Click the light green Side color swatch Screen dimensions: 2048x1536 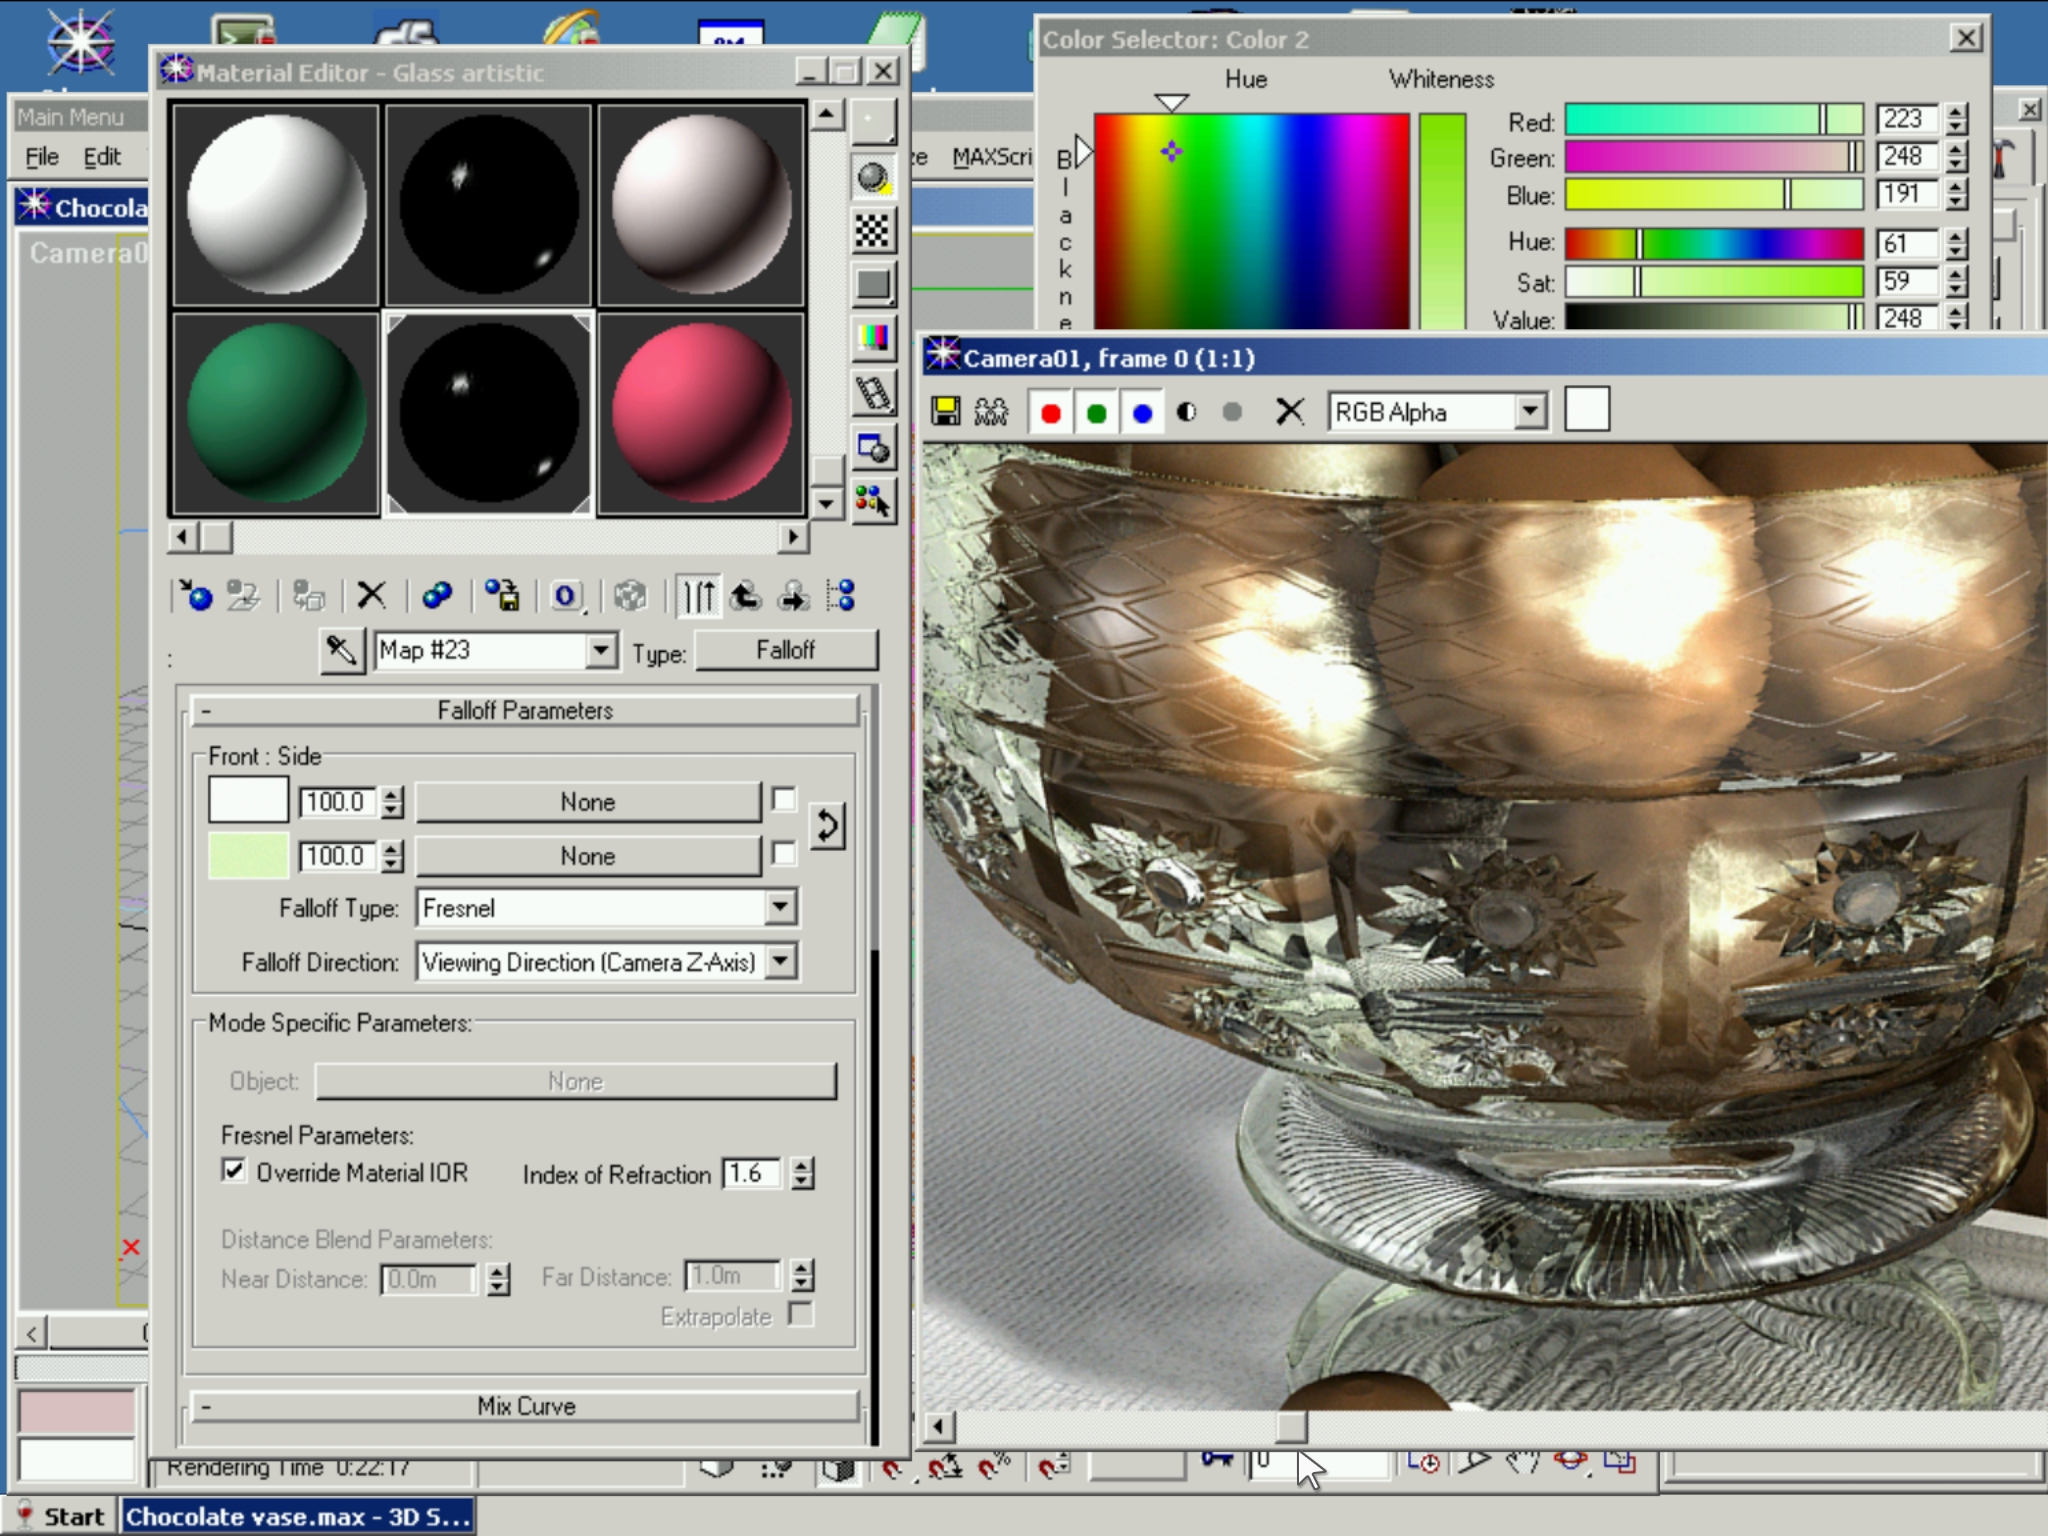[x=248, y=856]
